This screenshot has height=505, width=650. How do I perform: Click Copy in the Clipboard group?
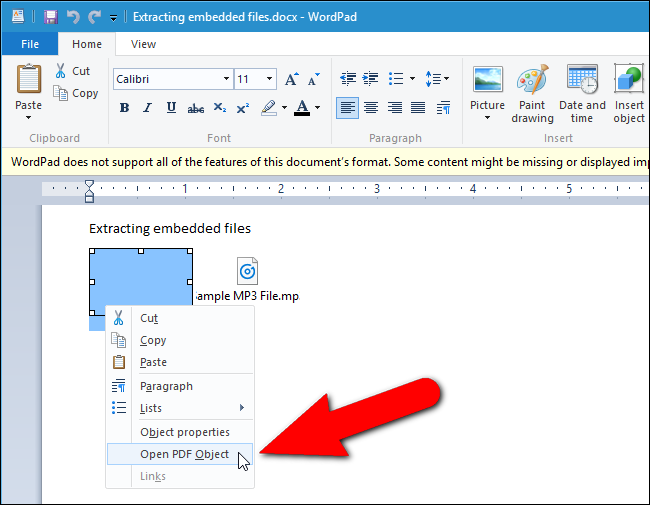(x=76, y=93)
